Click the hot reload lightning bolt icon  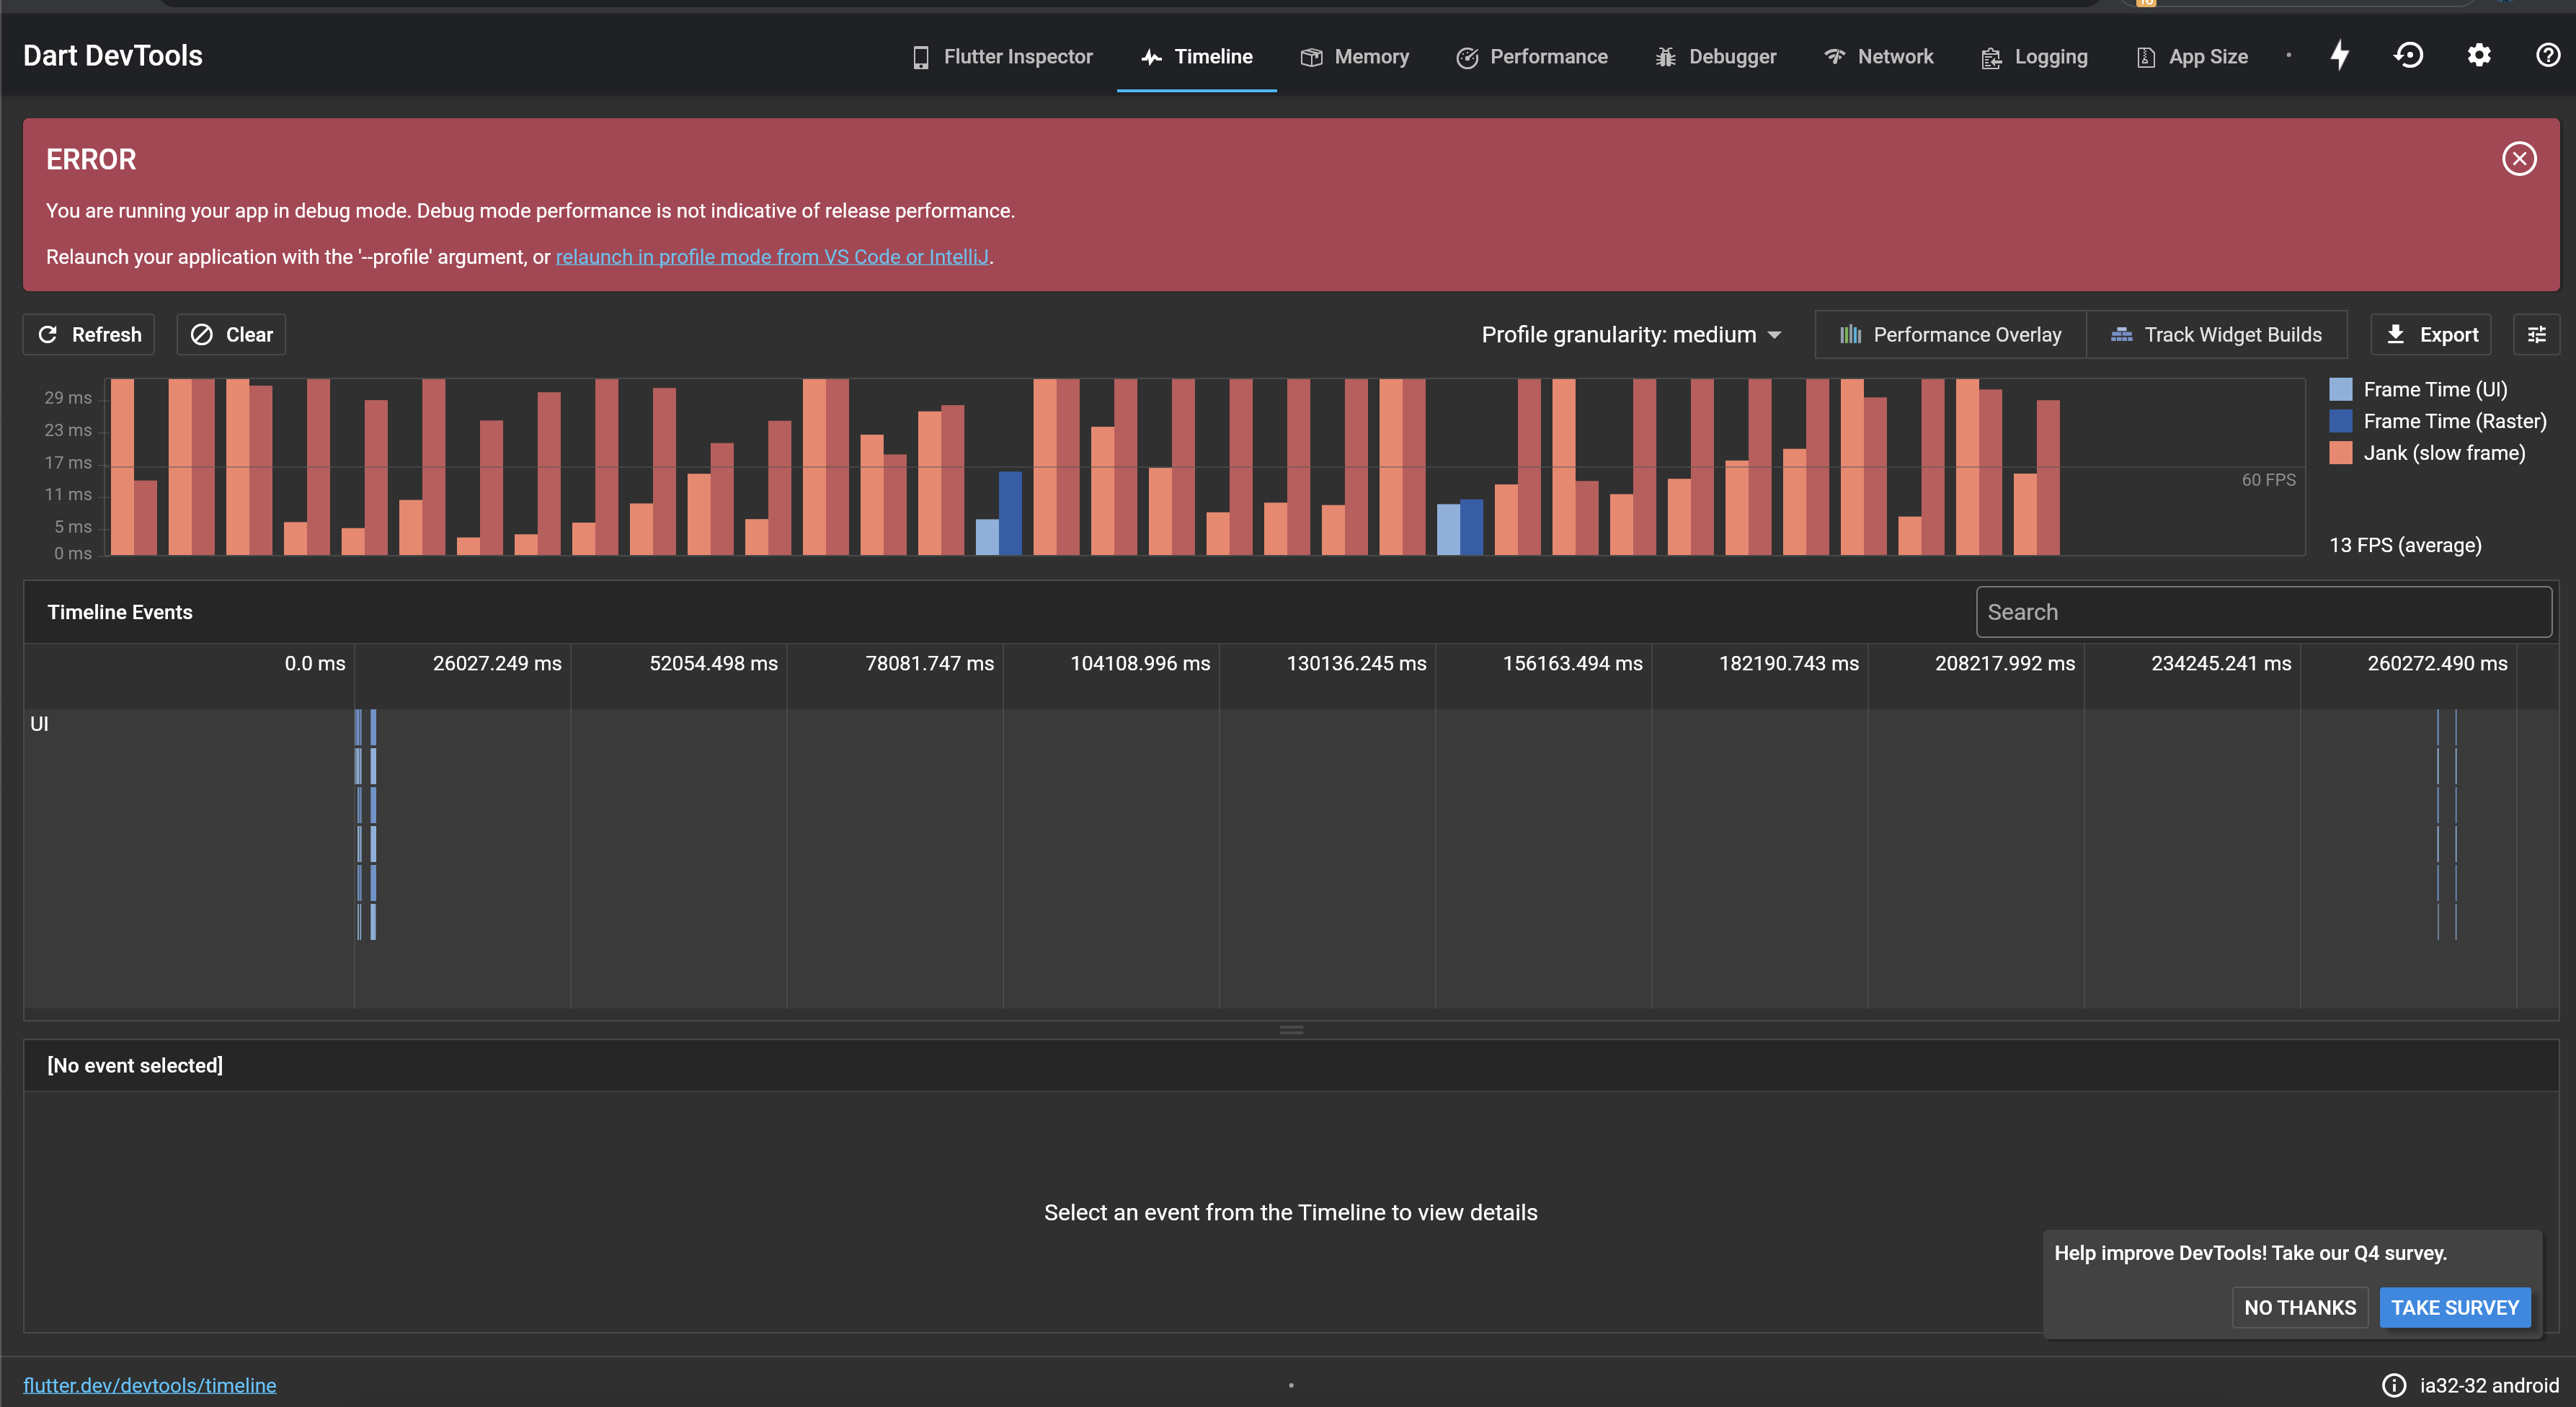[2339, 55]
